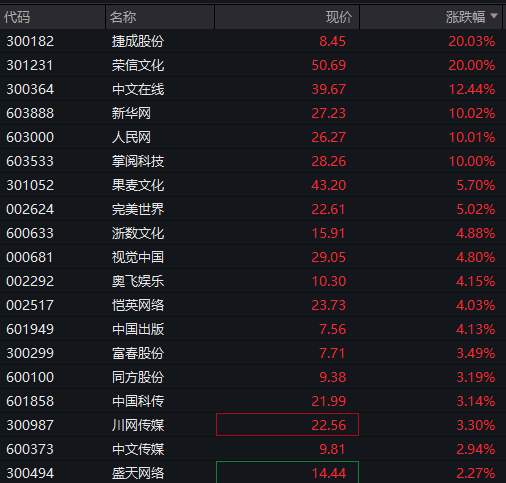Select stock code 601858
Image resolution: width=506 pixels, height=483 pixels.
tap(30, 401)
